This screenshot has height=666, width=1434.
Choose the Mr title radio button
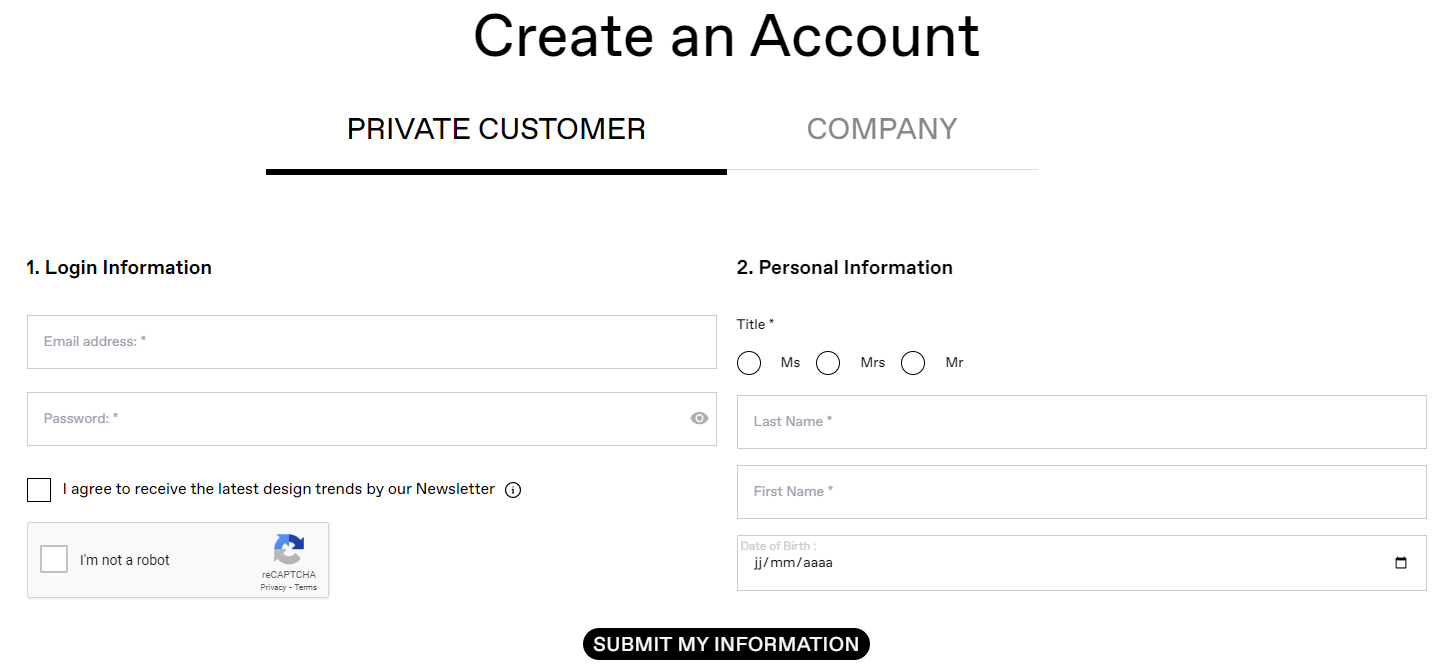point(913,363)
